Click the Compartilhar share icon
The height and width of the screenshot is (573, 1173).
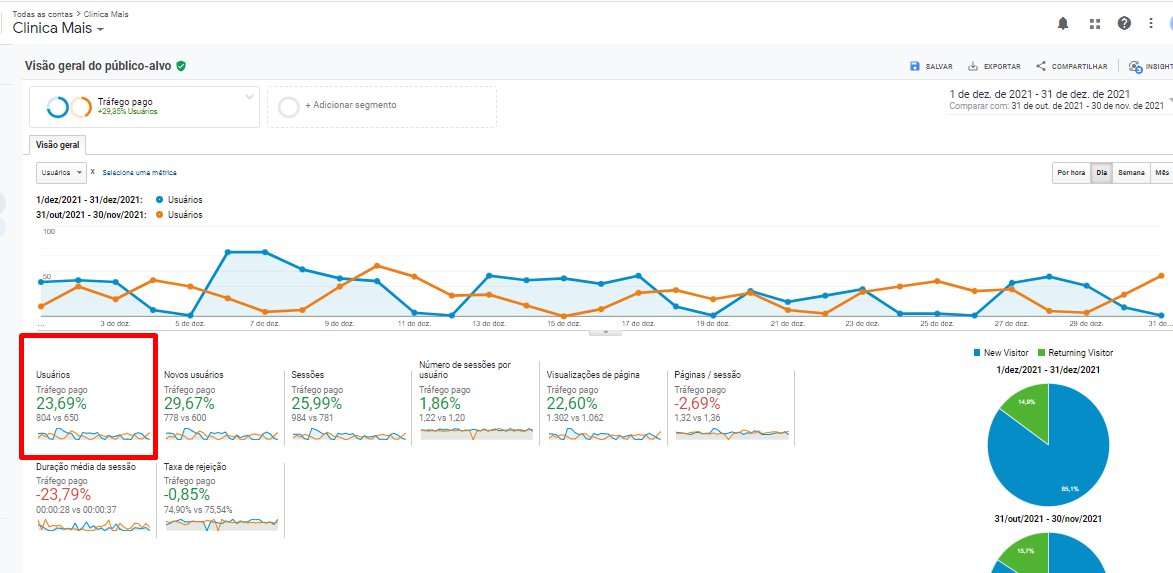tap(1041, 66)
